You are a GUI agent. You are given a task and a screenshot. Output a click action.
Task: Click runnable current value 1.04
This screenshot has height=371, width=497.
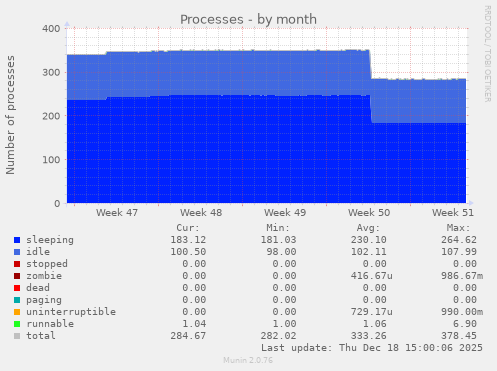coord(194,324)
